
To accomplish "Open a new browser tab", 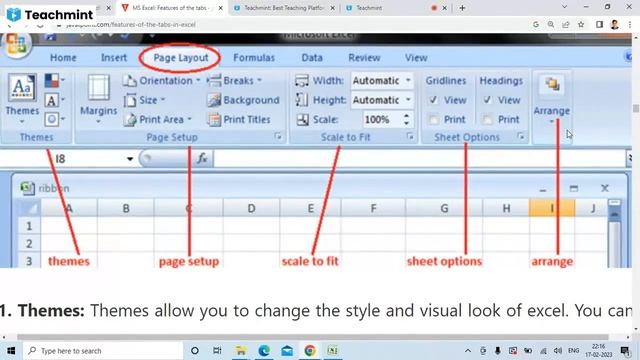I will (x=462, y=8).
